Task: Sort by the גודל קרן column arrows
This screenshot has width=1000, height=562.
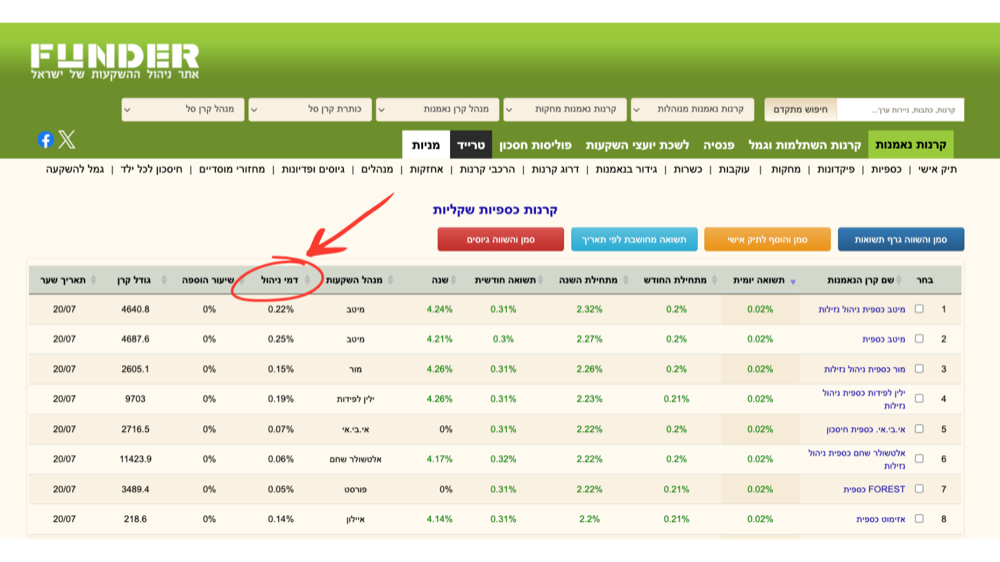Action: click(x=164, y=280)
